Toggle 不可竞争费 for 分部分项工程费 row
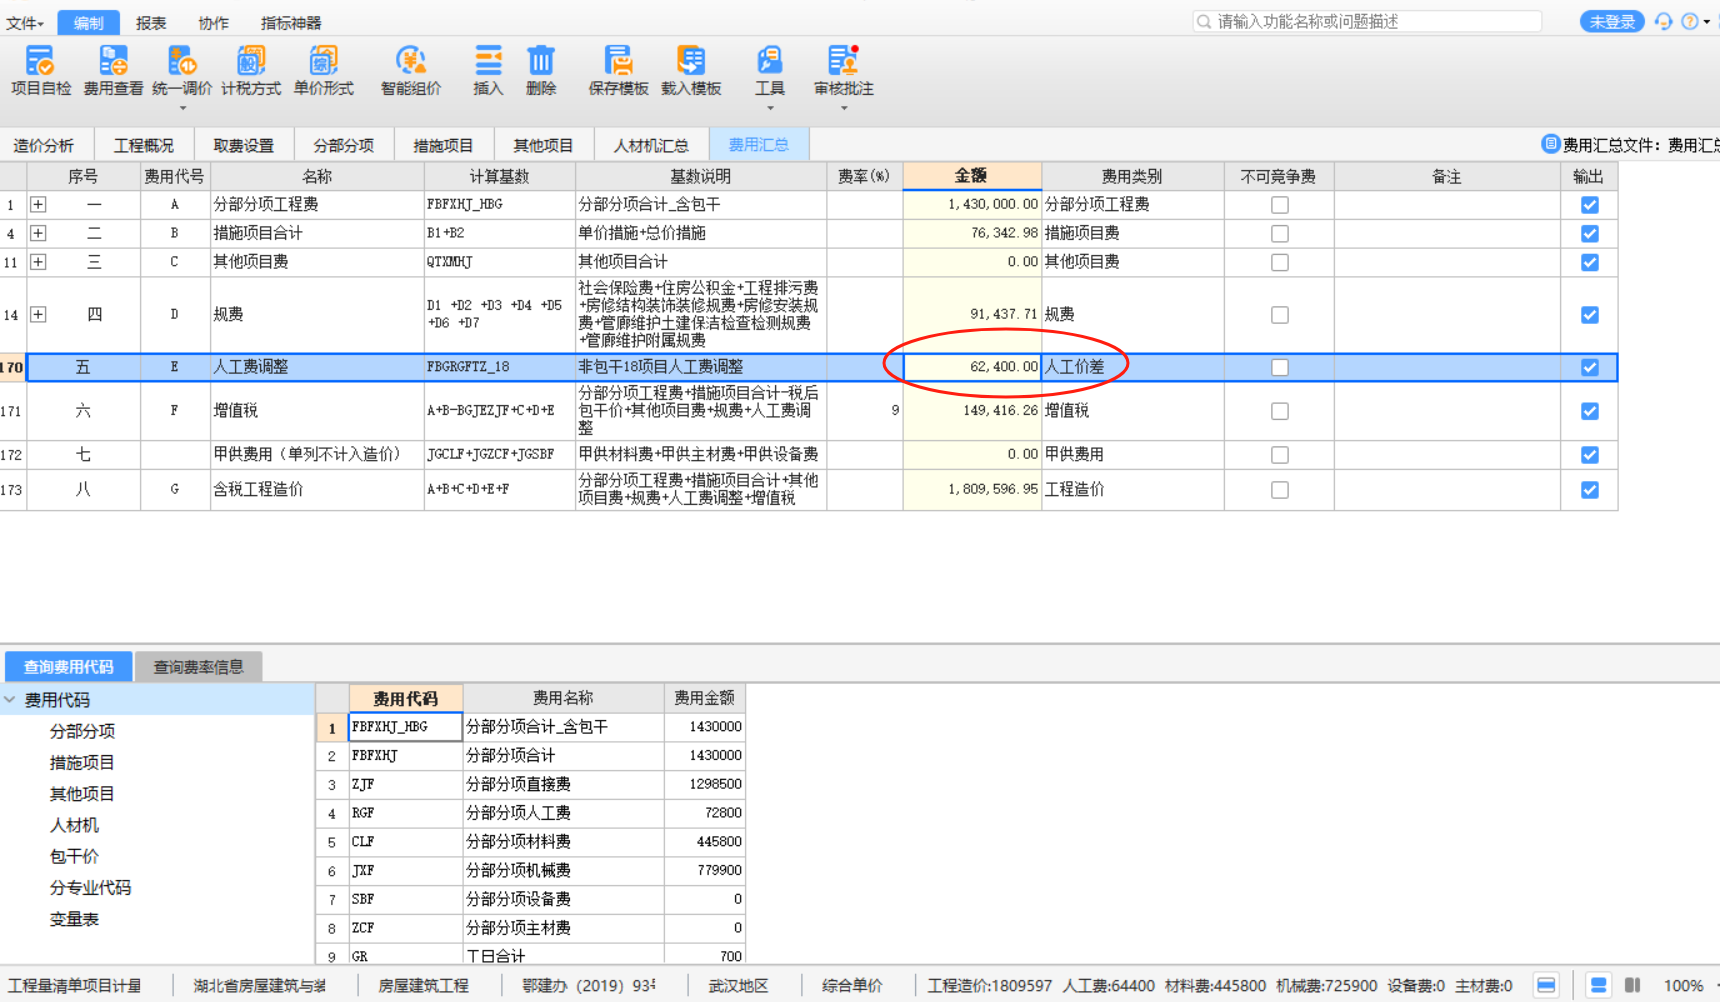This screenshot has width=1720, height=1002. tap(1279, 205)
